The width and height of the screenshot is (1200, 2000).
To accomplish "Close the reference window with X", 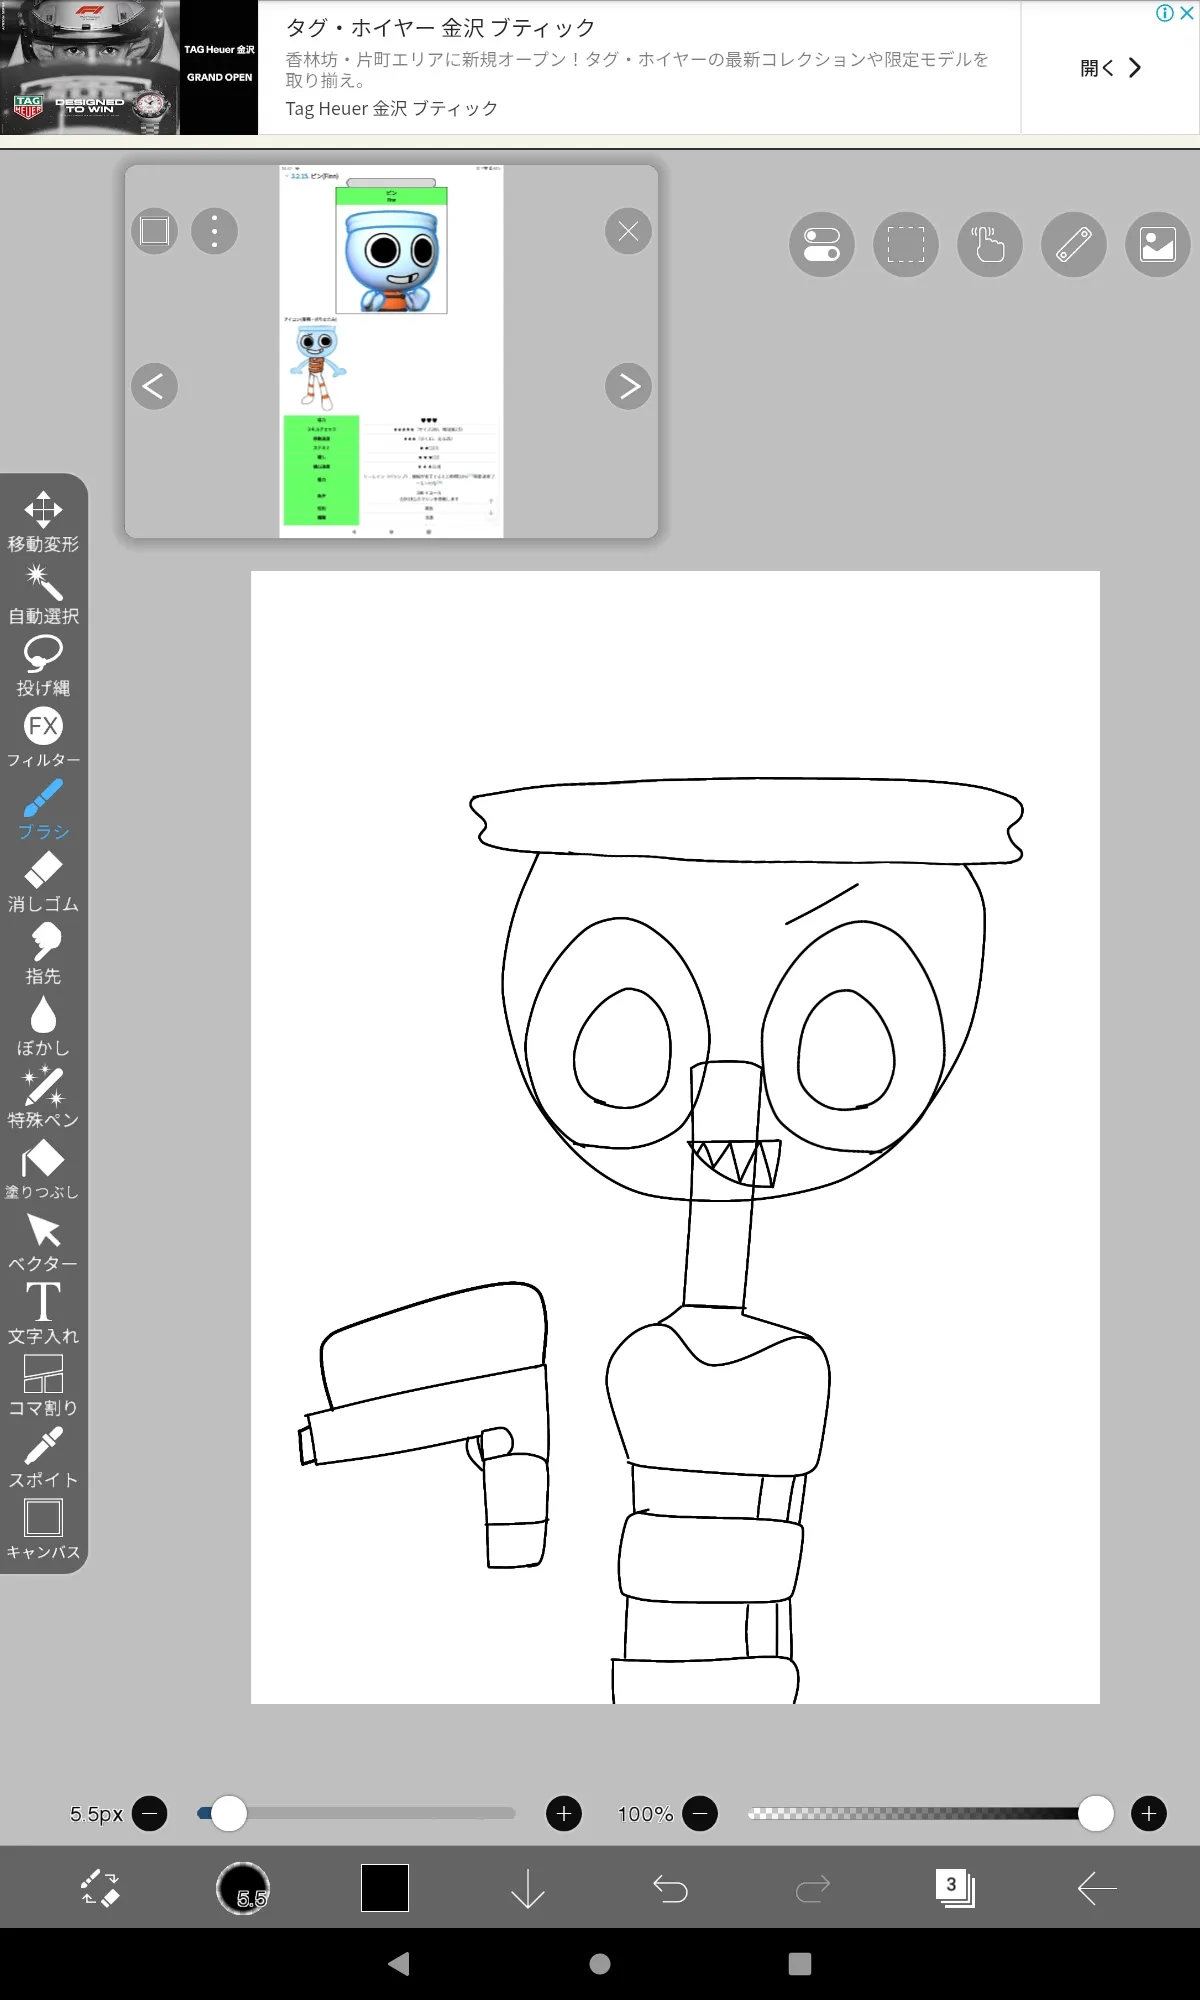I will [x=628, y=231].
